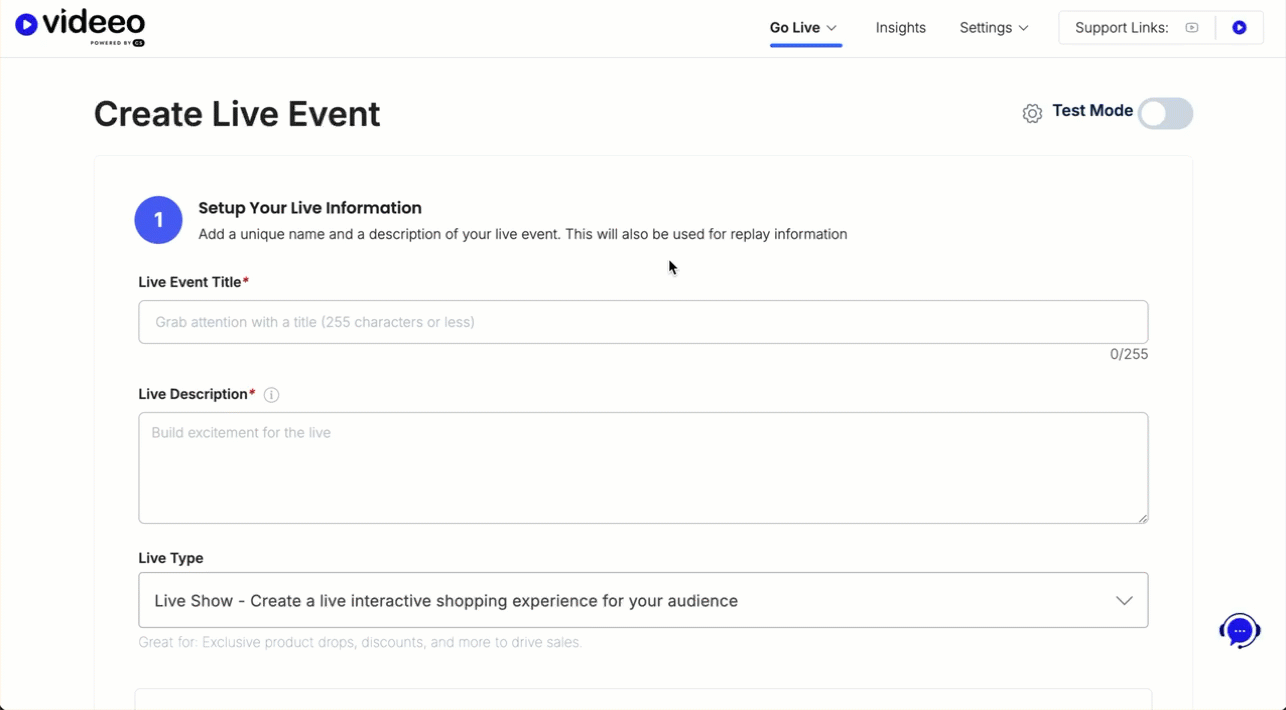Click the Create Live Event heading
The image size is (1286, 710).
237,114
